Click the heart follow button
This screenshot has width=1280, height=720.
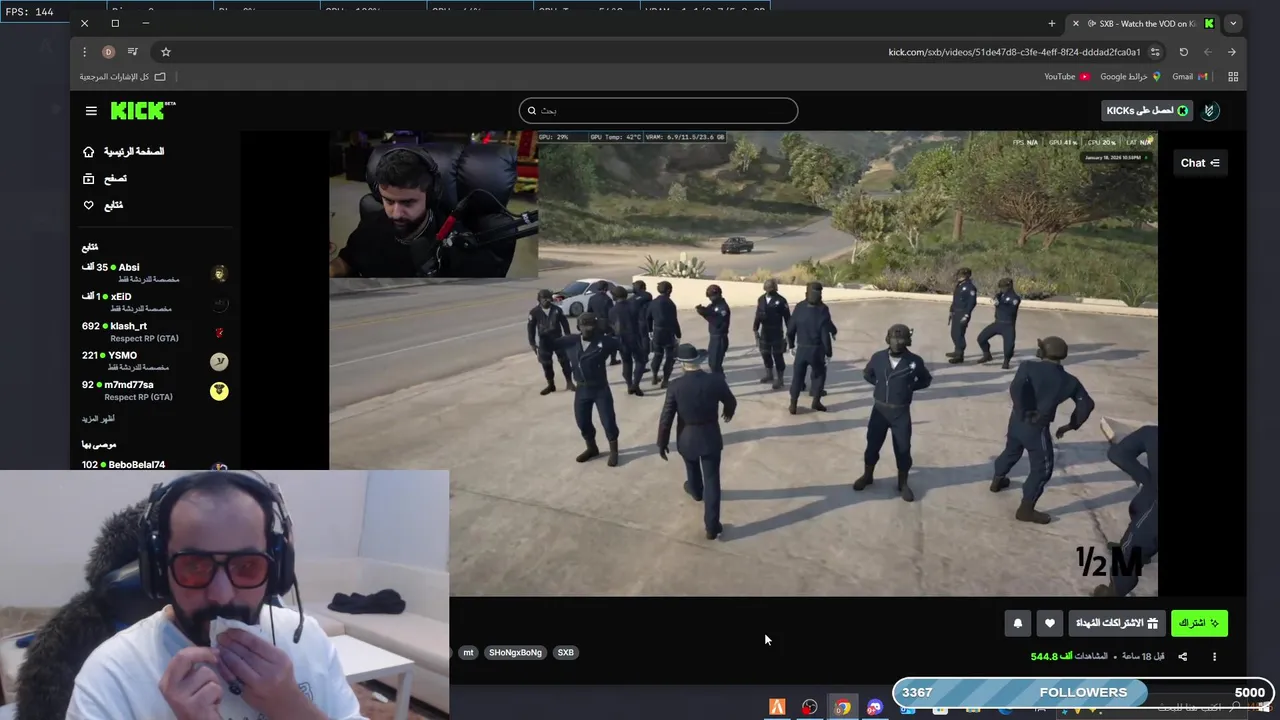(1049, 623)
